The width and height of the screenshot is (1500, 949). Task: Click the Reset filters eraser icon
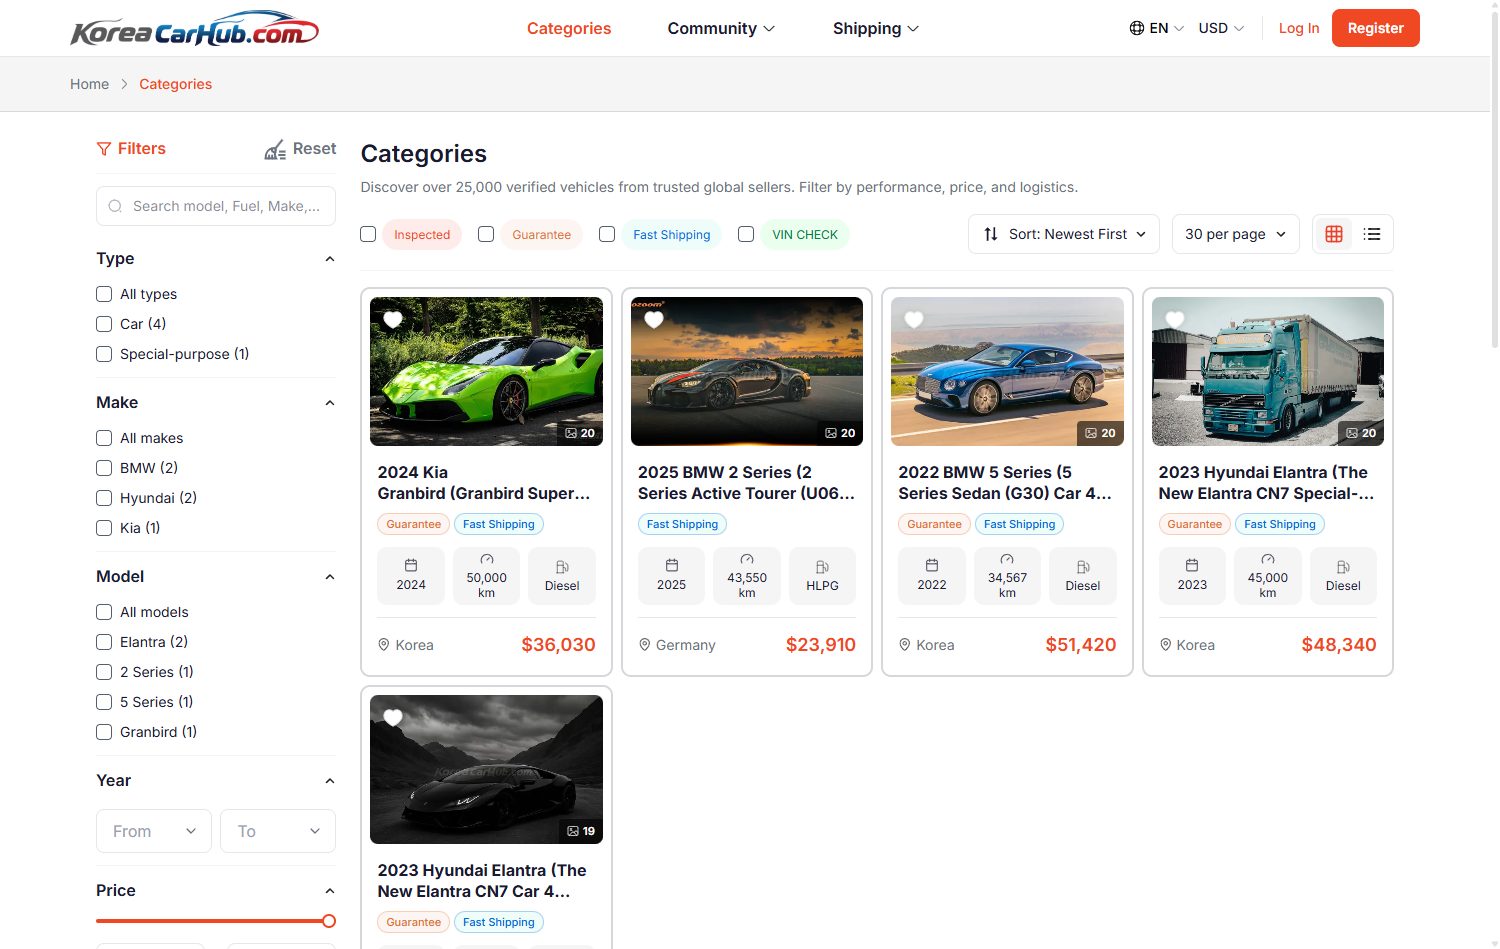point(275,150)
